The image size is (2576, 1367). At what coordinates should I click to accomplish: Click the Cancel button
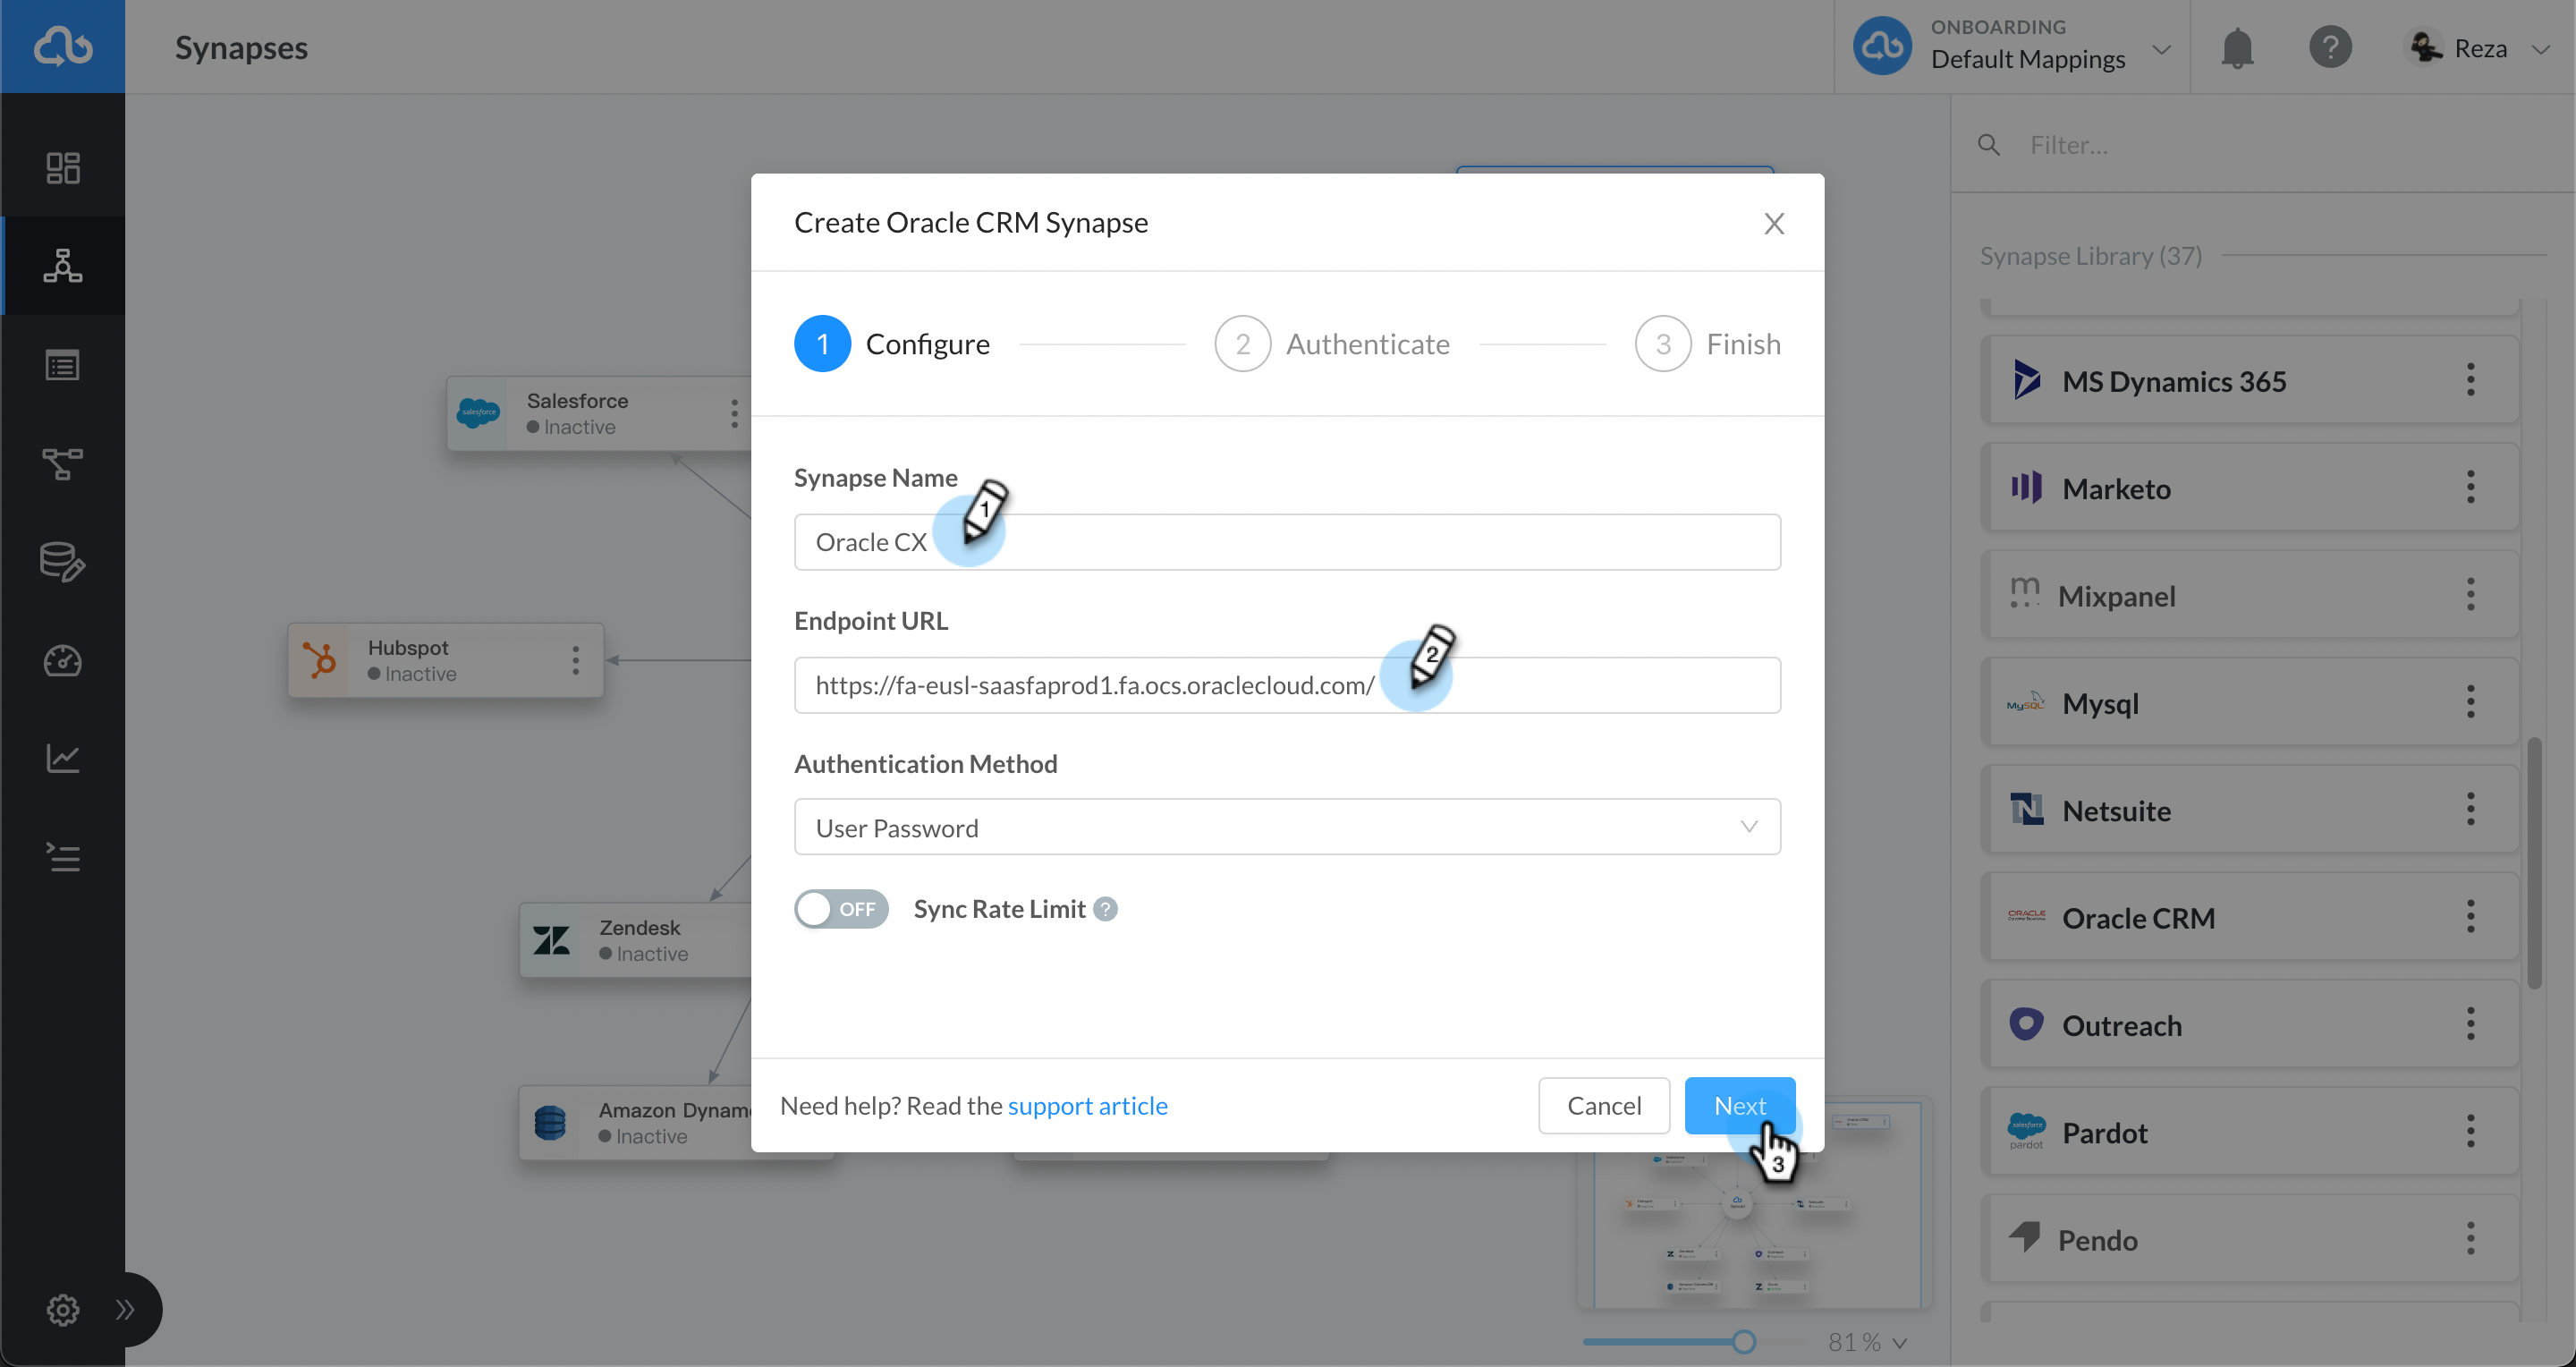click(x=1604, y=1106)
